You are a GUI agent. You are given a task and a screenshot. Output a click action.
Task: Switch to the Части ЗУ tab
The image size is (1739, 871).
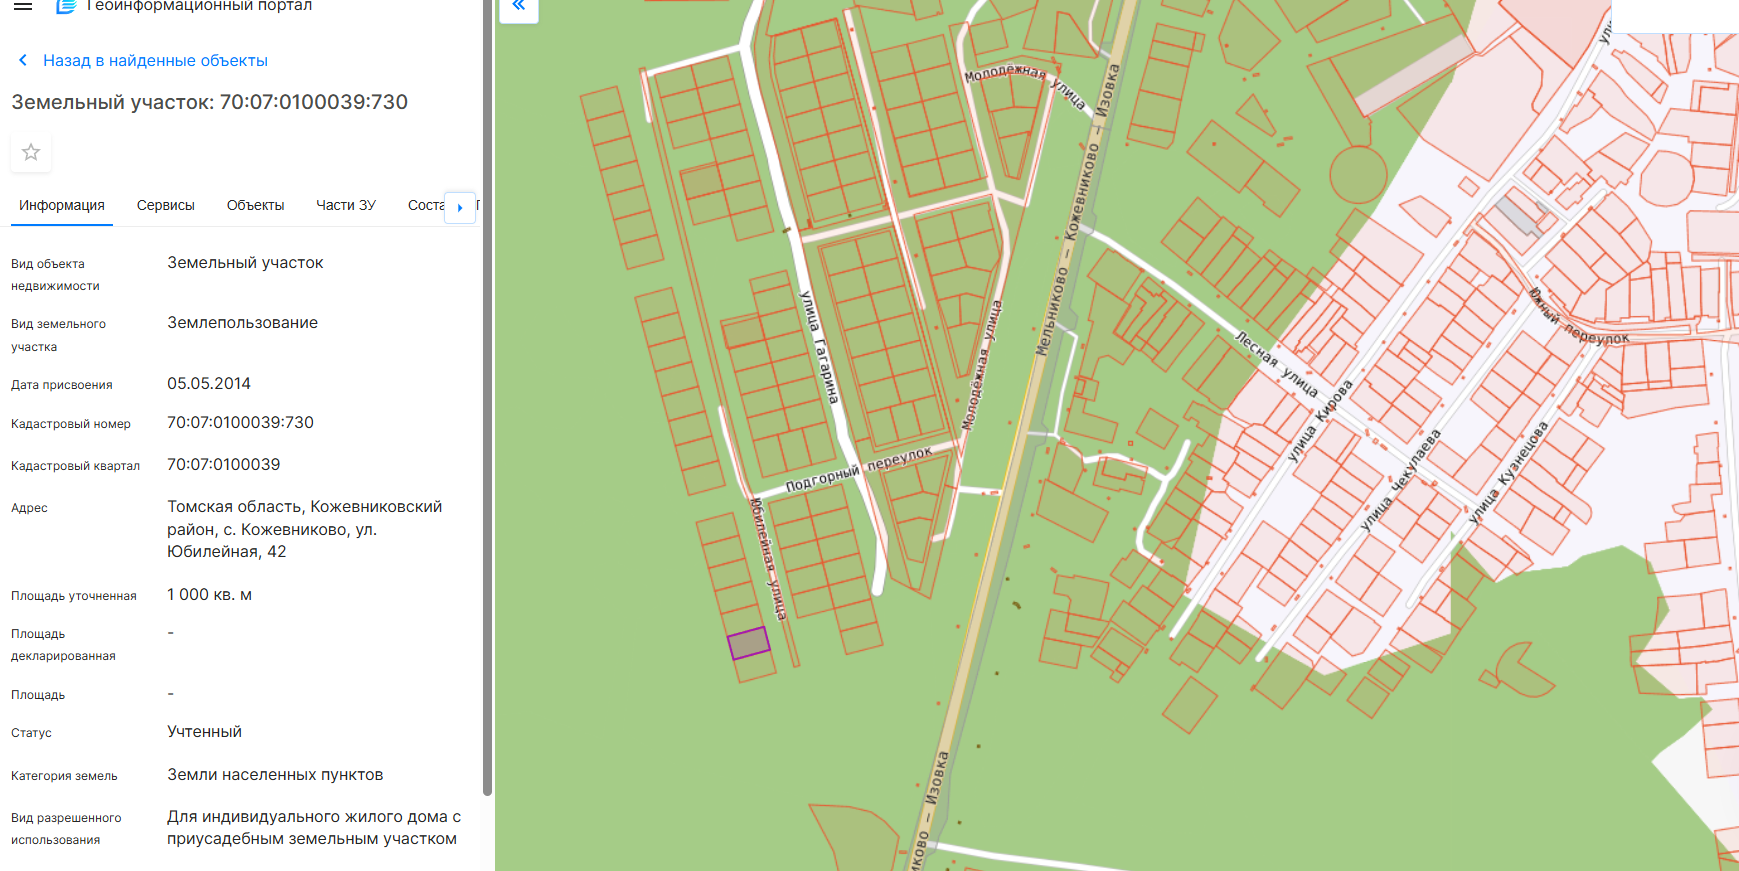[x=345, y=206]
